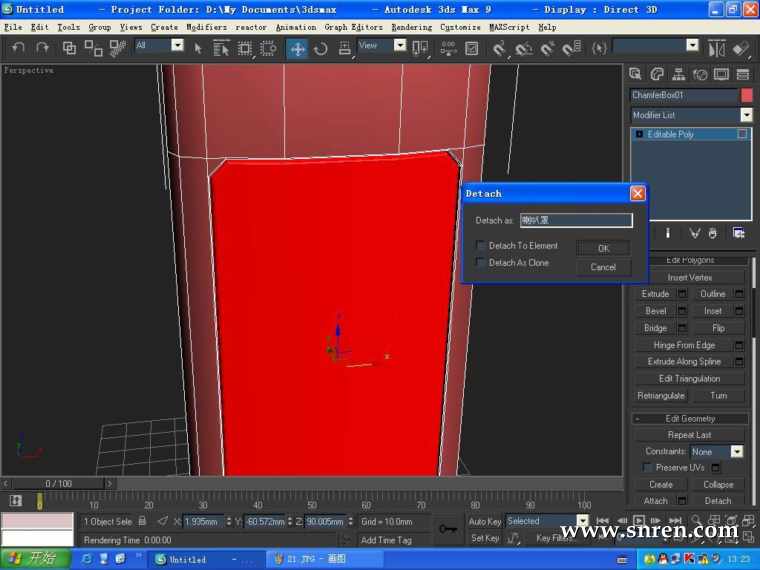Open the Modifiers menu
Image resolution: width=760 pixels, height=570 pixels.
point(206,28)
